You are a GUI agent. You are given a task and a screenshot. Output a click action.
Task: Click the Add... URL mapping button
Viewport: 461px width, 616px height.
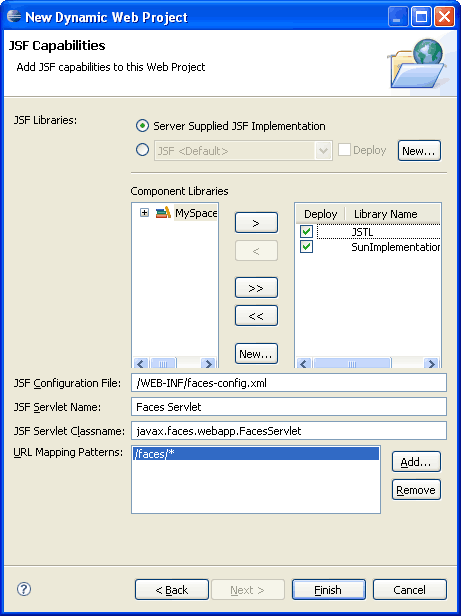click(x=416, y=462)
